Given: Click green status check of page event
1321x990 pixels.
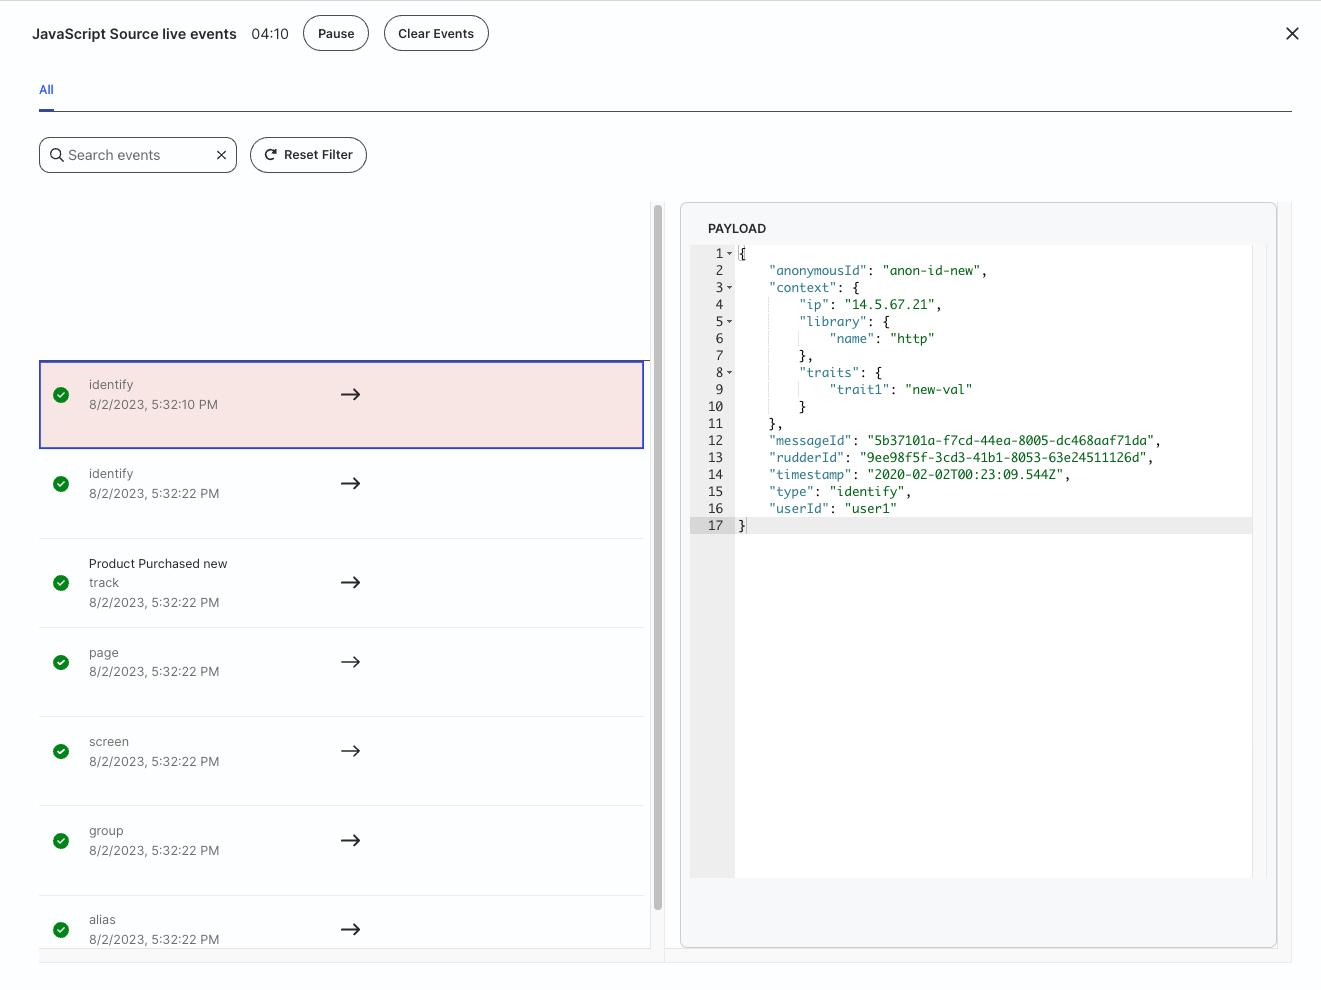Looking at the screenshot, I should tap(61, 662).
